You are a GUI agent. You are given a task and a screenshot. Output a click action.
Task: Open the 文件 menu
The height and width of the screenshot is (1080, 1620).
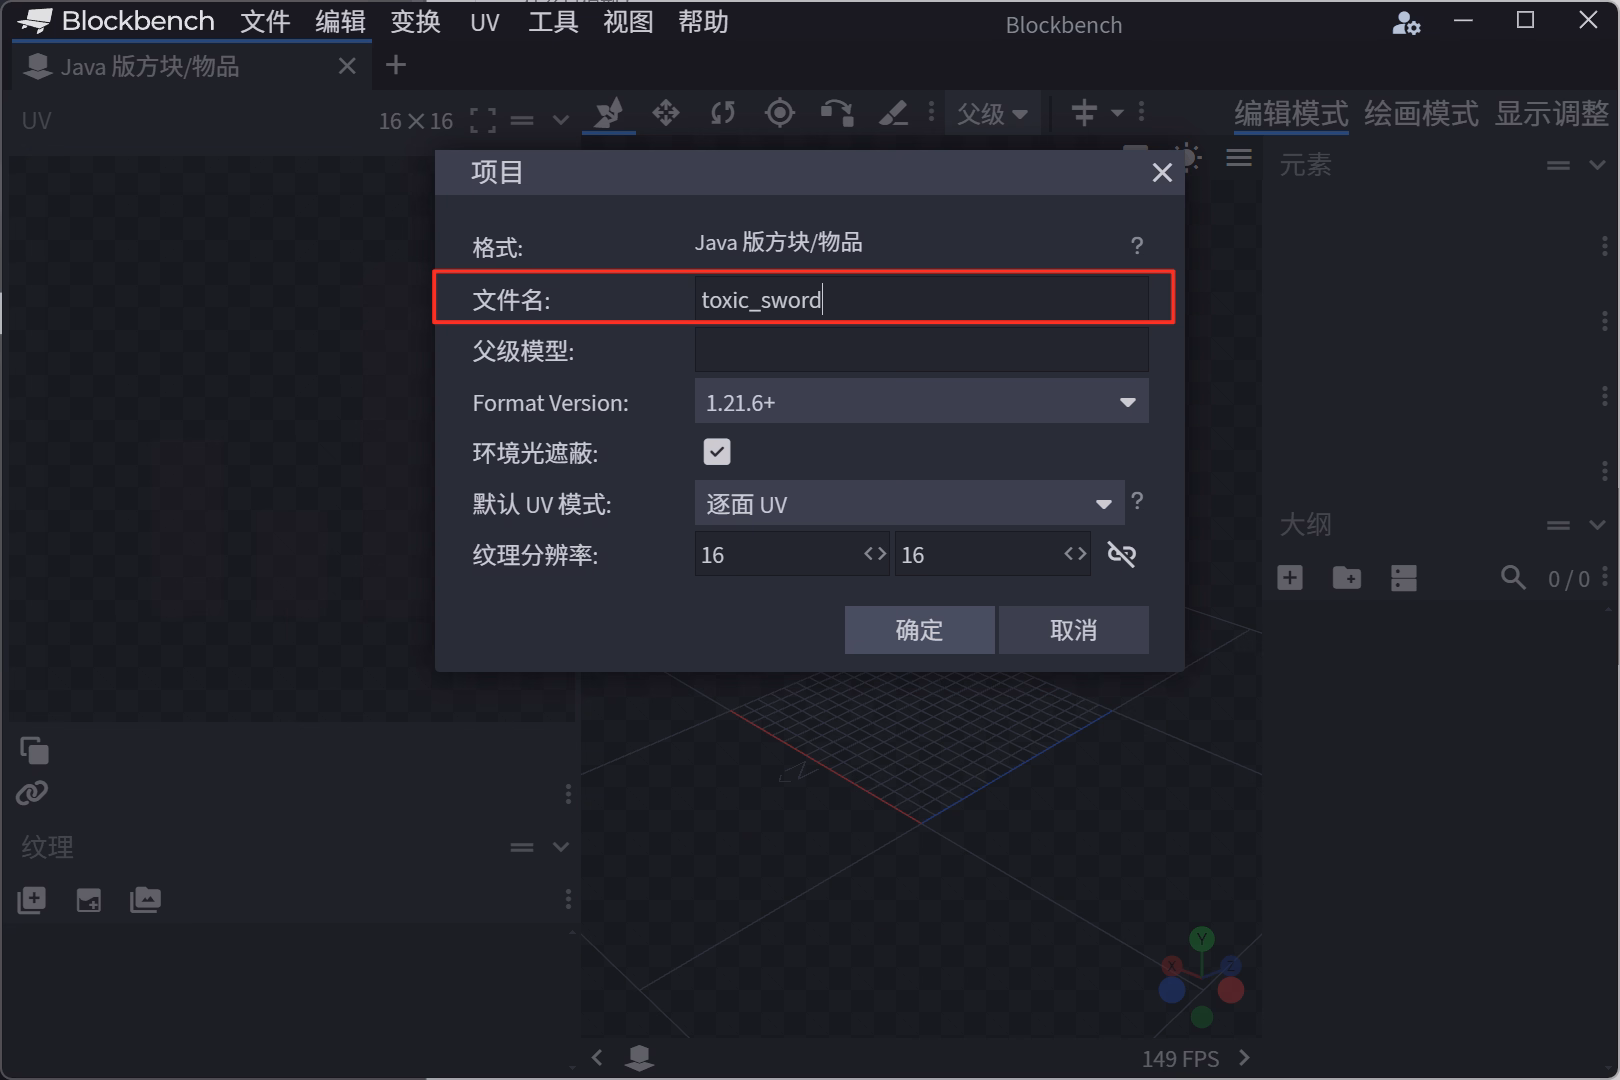pyautogui.click(x=265, y=22)
